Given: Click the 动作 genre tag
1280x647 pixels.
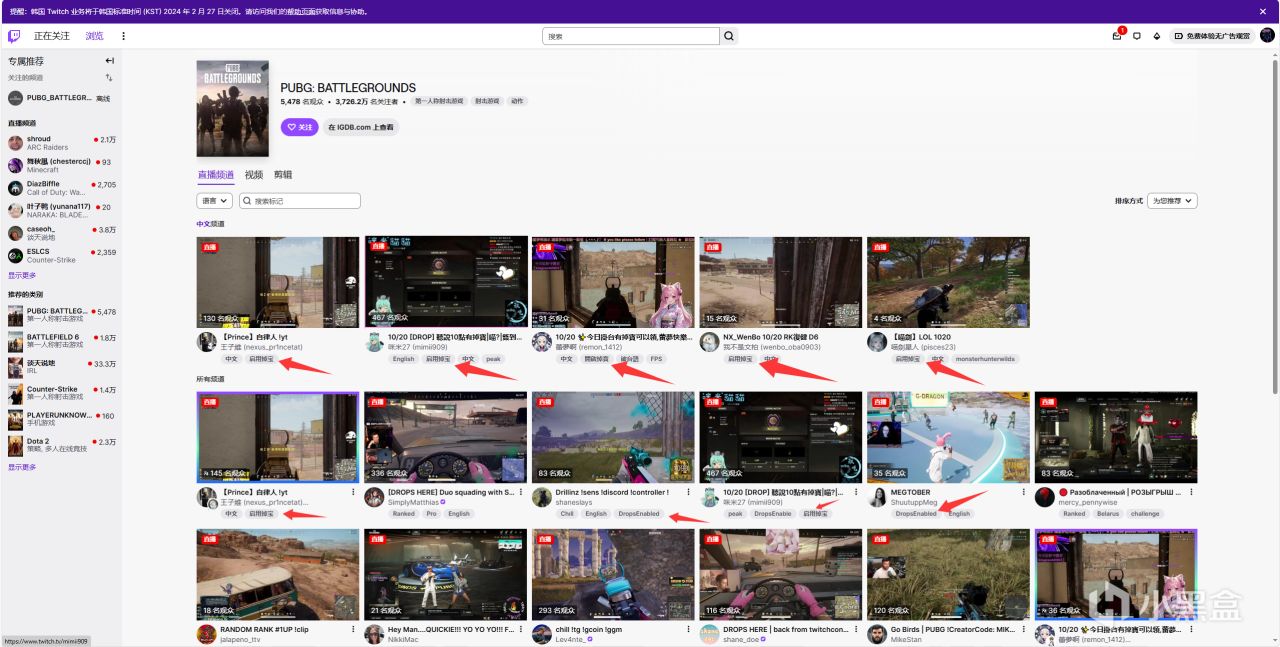Looking at the screenshot, I should pos(516,101).
